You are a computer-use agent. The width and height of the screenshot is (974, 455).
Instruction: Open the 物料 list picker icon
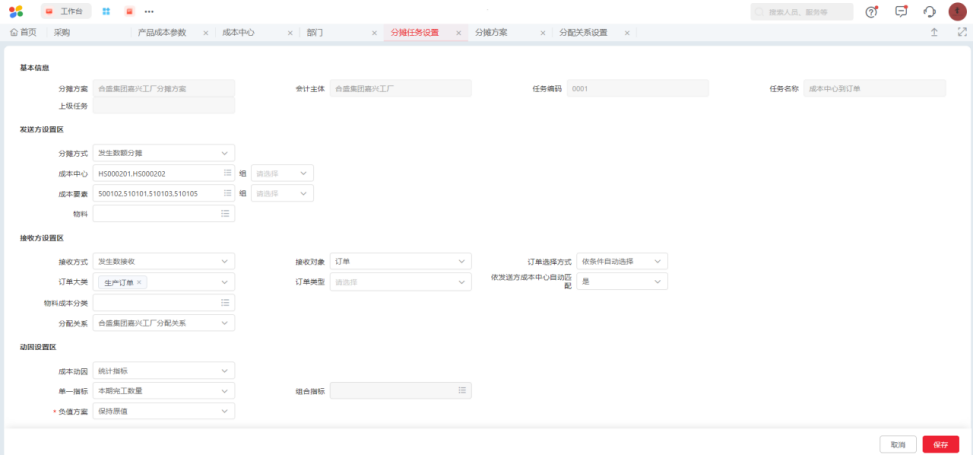point(224,214)
